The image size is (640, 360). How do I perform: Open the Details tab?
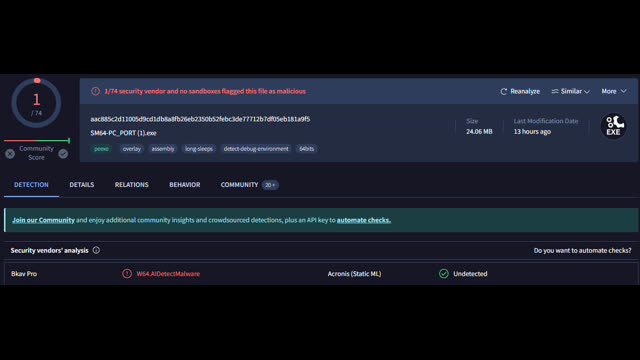pyautogui.click(x=82, y=185)
